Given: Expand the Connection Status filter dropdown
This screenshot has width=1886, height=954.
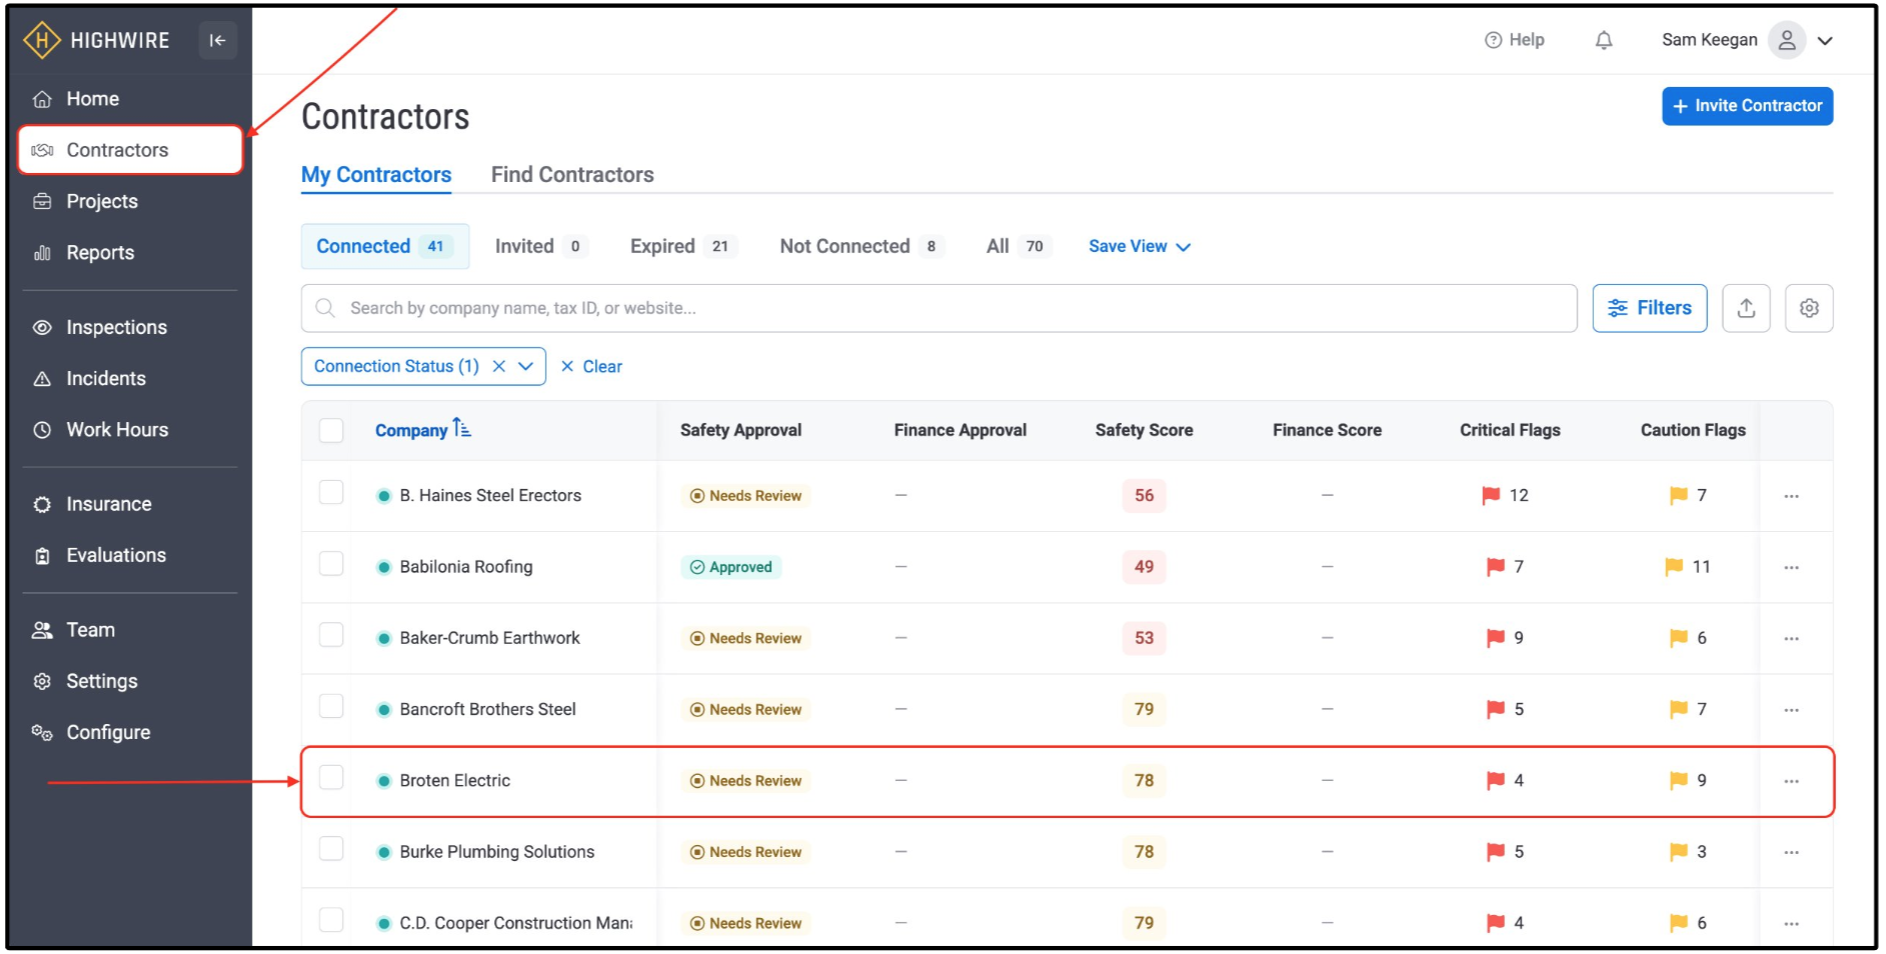Looking at the screenshot, I should click(x=525, y=366).
